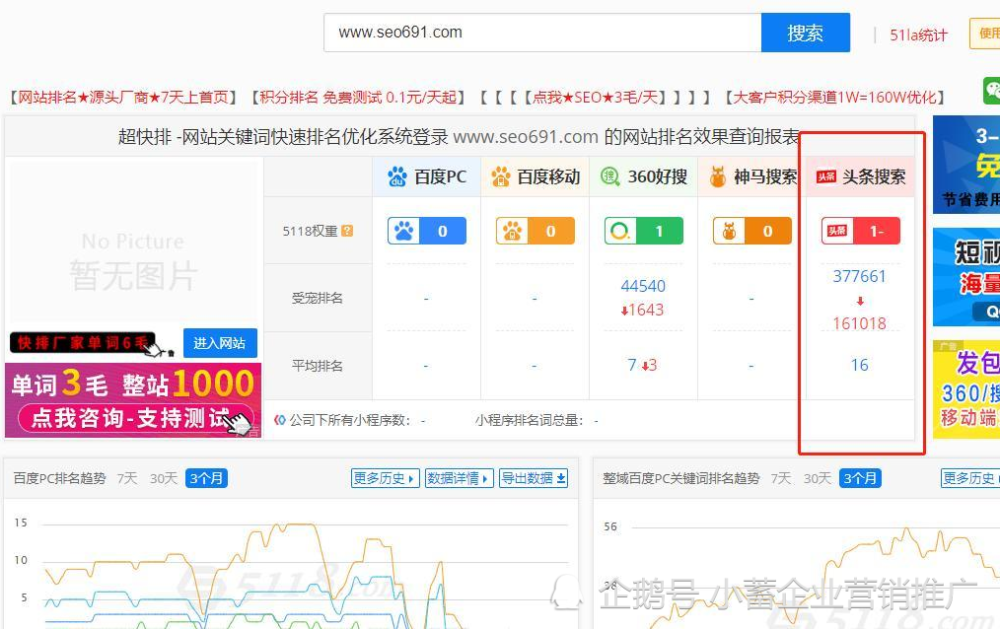Image resolution: width=1000 pixels, height=629 pixels.
Task: Open the 51la统计 link
Action: (x=918, y=35)
